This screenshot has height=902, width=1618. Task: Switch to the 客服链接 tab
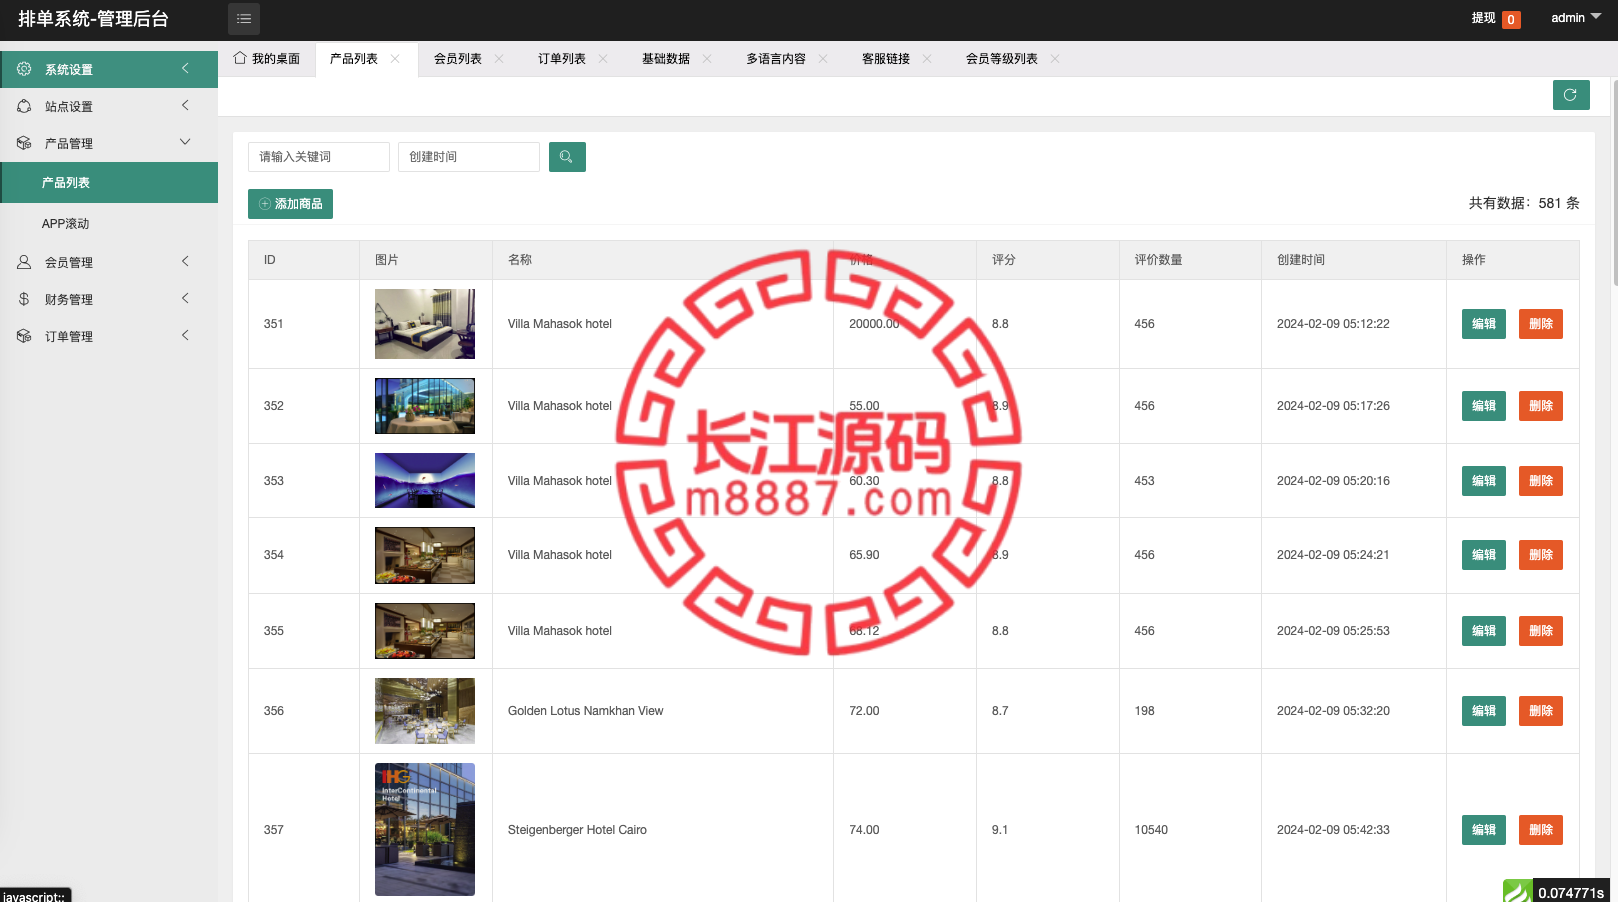(886, 59)
